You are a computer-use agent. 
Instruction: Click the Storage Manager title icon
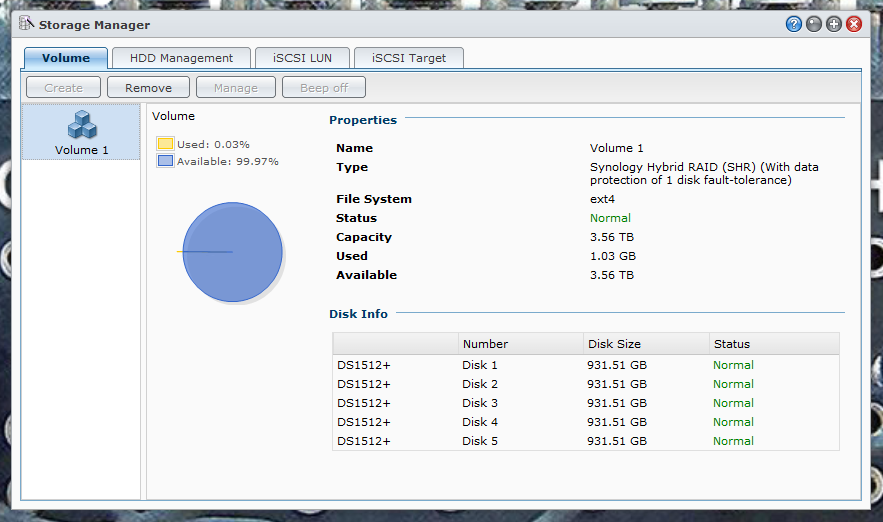tap(26, 23)
